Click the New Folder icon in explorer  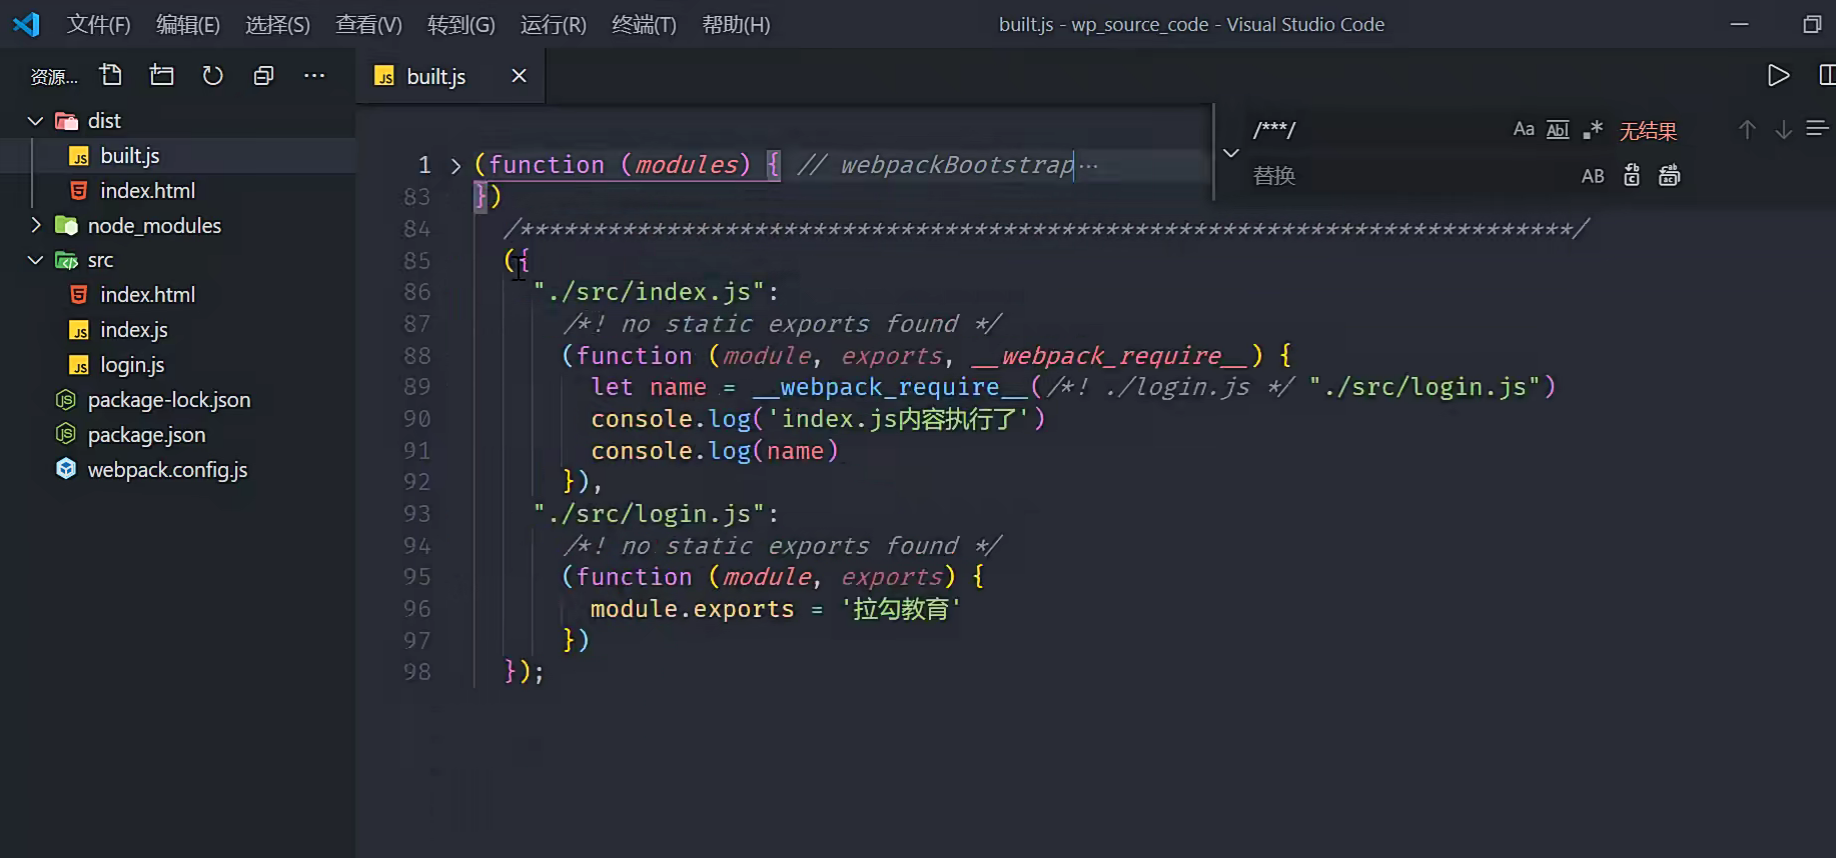pyautogui.click(x=162, y=76)
